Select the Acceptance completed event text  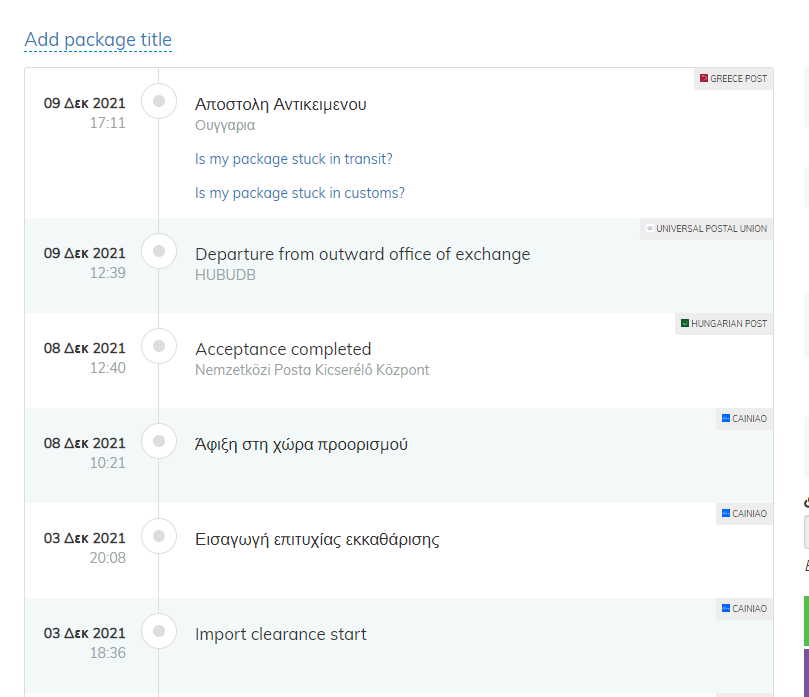point(283,349)
